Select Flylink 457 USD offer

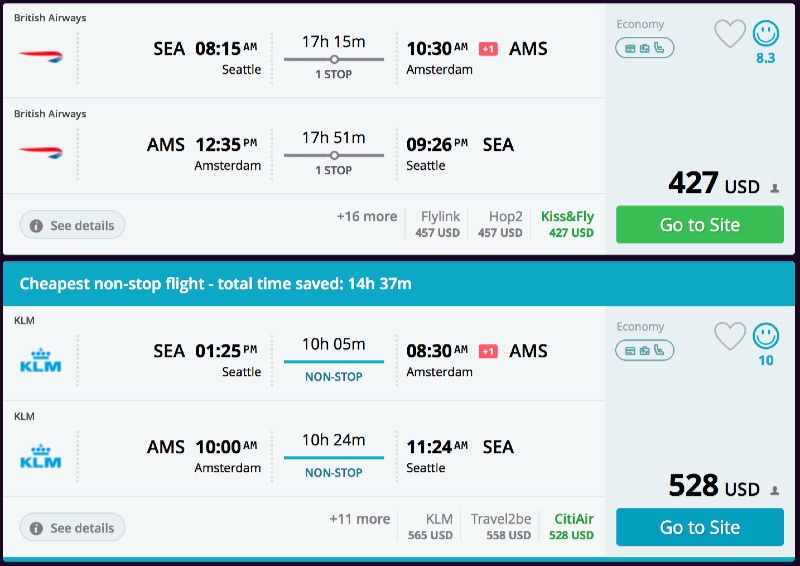(440, 224)
